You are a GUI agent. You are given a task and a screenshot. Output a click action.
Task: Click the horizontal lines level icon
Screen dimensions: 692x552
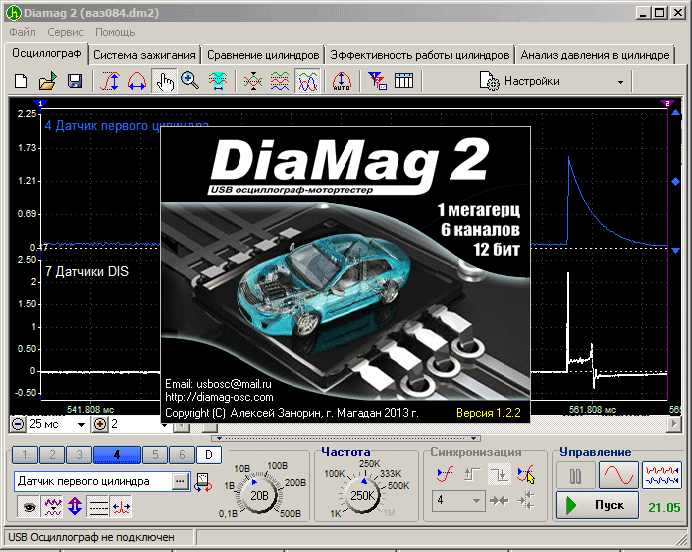coord(98,507)
